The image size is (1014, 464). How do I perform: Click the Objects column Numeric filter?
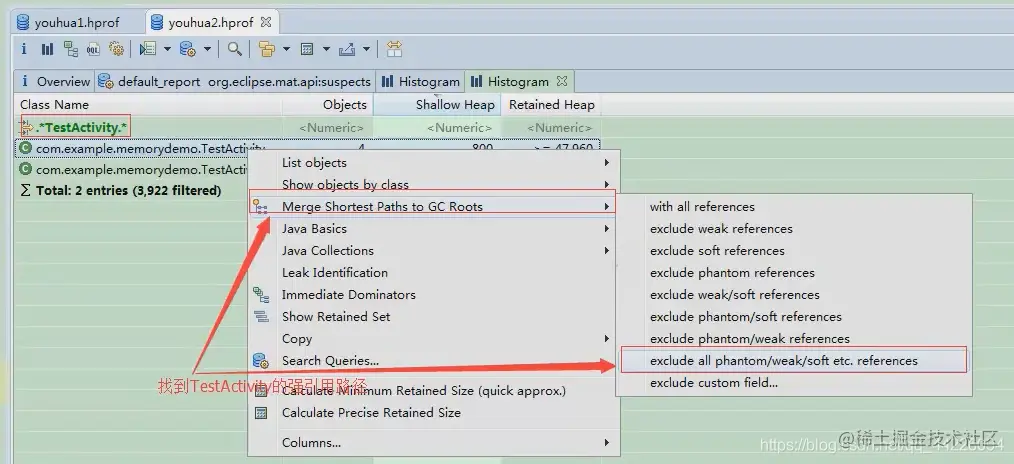tap(331, 128)
